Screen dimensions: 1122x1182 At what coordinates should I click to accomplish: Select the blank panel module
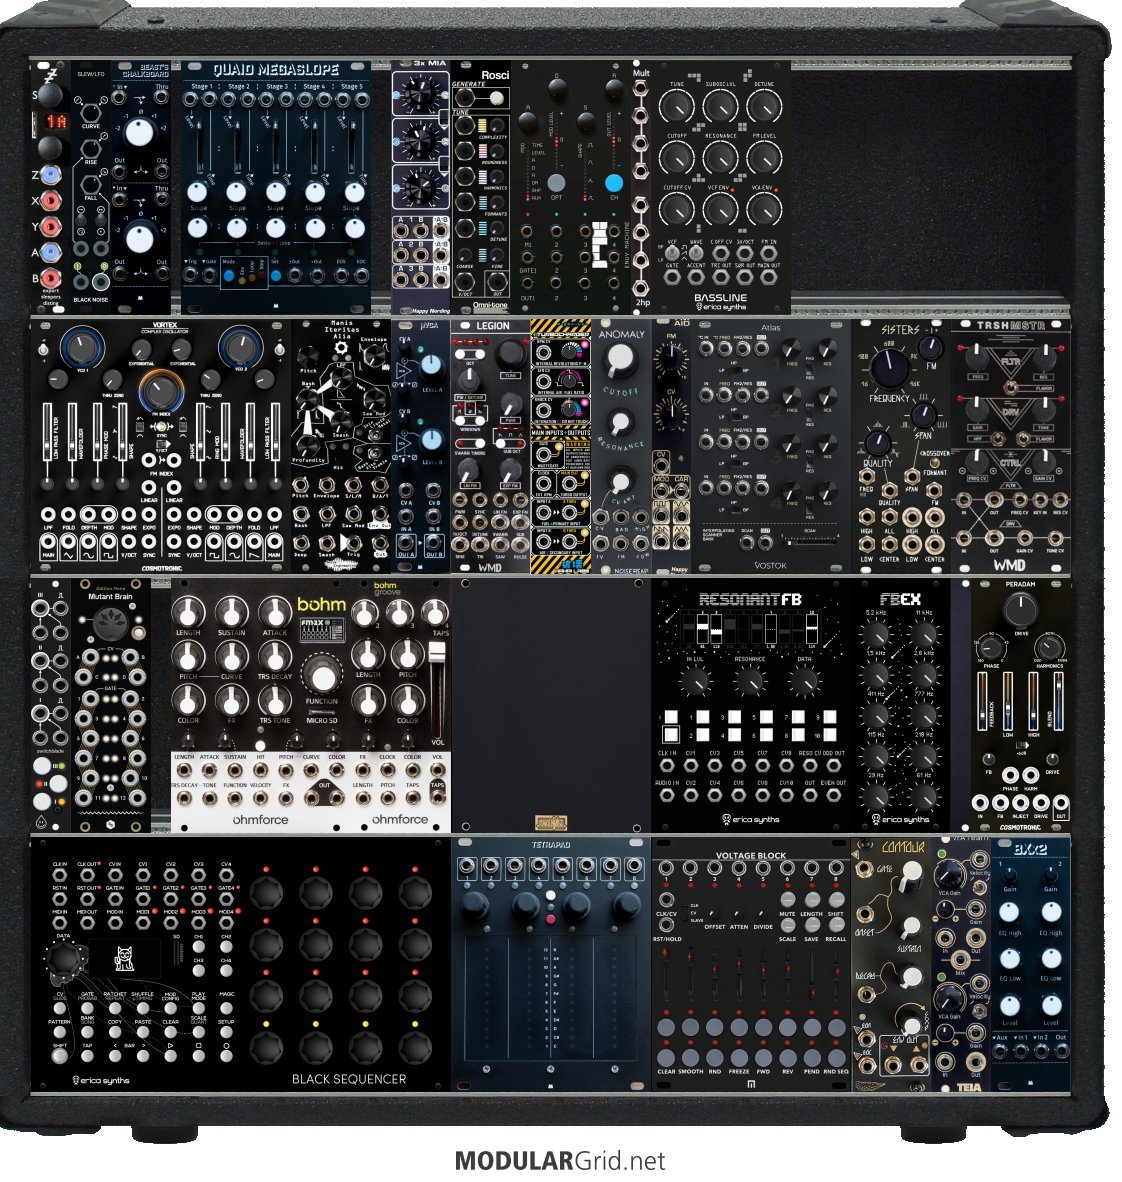click(x=551, y=706)
